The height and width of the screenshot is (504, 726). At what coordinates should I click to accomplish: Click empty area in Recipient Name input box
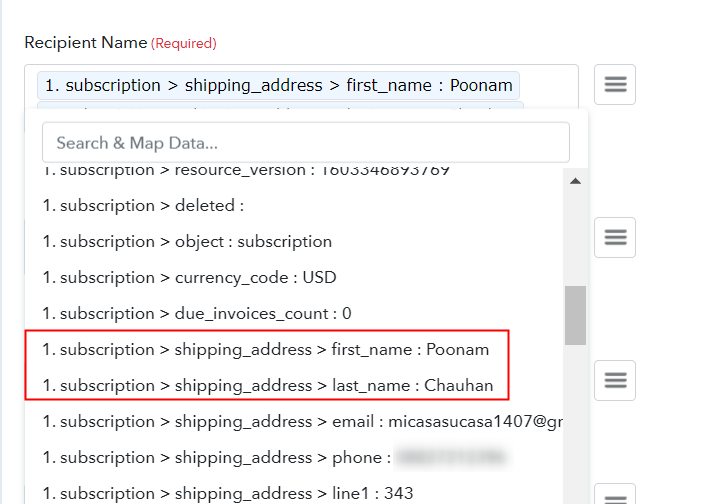coord(550,86)
